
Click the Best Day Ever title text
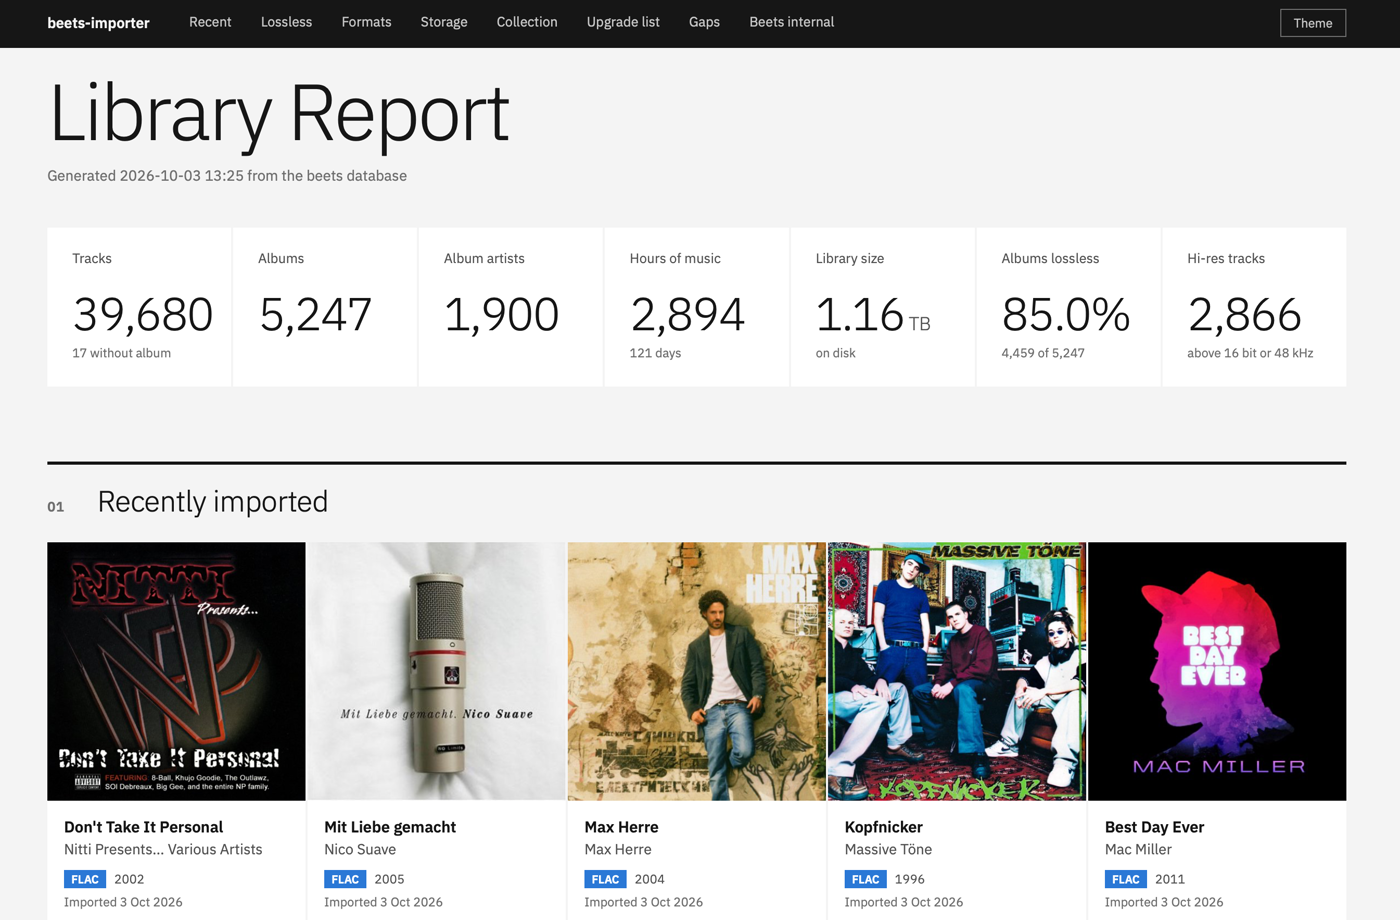pos(1154,827)
